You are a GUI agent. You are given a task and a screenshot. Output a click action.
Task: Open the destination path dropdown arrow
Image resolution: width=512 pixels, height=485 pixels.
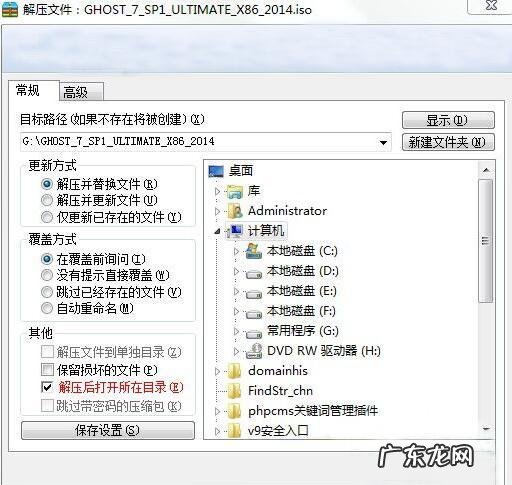coord(383,143)
